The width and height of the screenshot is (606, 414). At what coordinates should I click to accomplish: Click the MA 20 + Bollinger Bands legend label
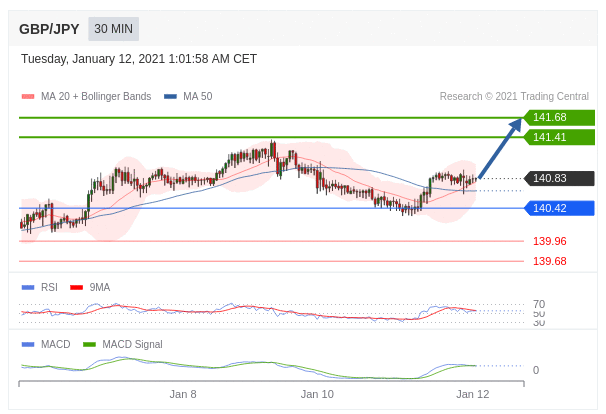[96, 96]
